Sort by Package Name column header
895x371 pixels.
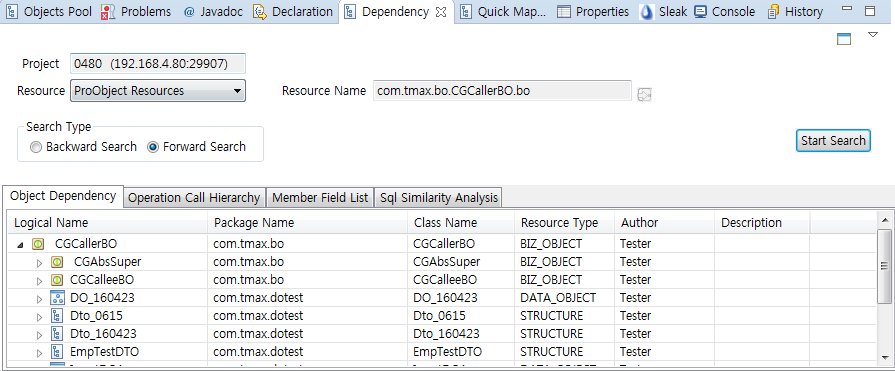coord(308,223)
